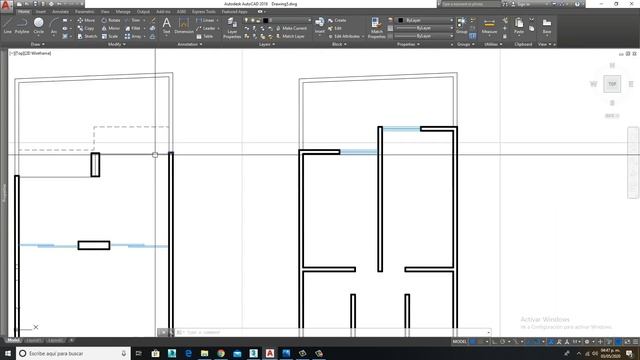This screenshot has width=640, height=360.
Task: Click Create block button
Action: [337, 20]
